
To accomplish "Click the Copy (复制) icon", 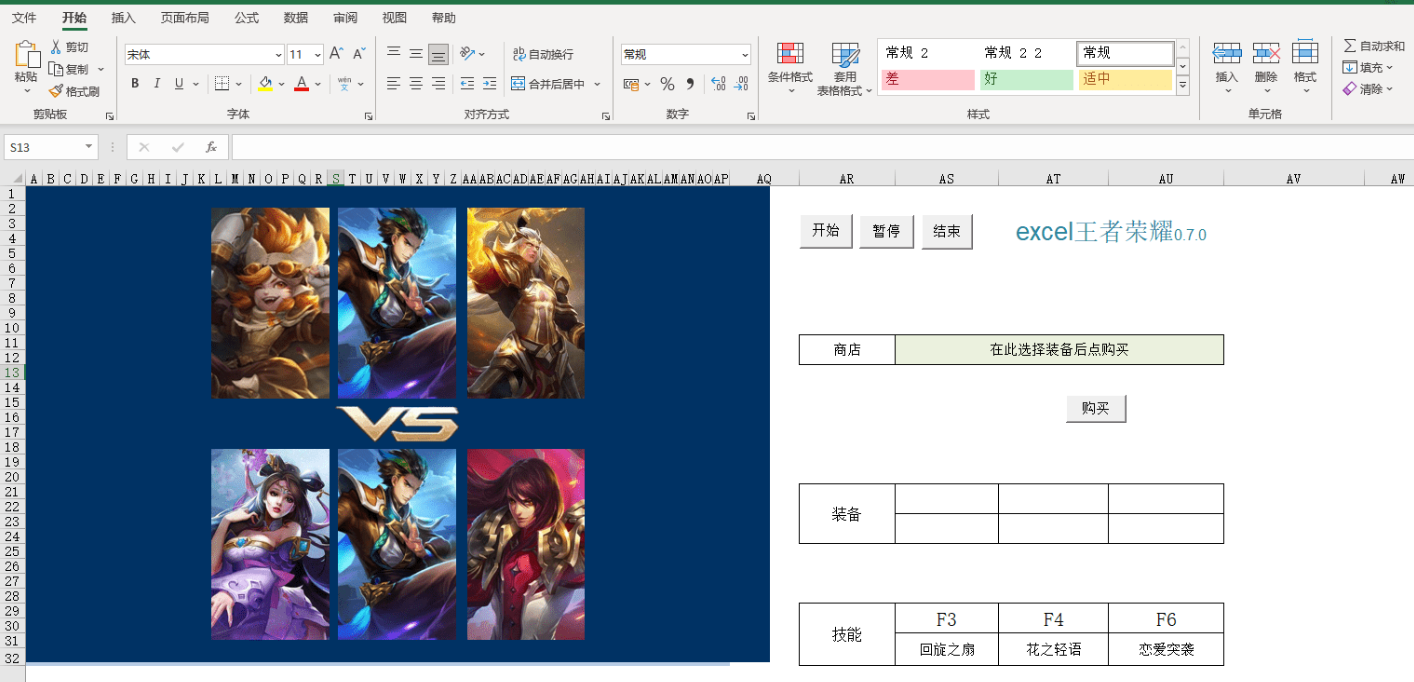I will [x=56, y=69].
